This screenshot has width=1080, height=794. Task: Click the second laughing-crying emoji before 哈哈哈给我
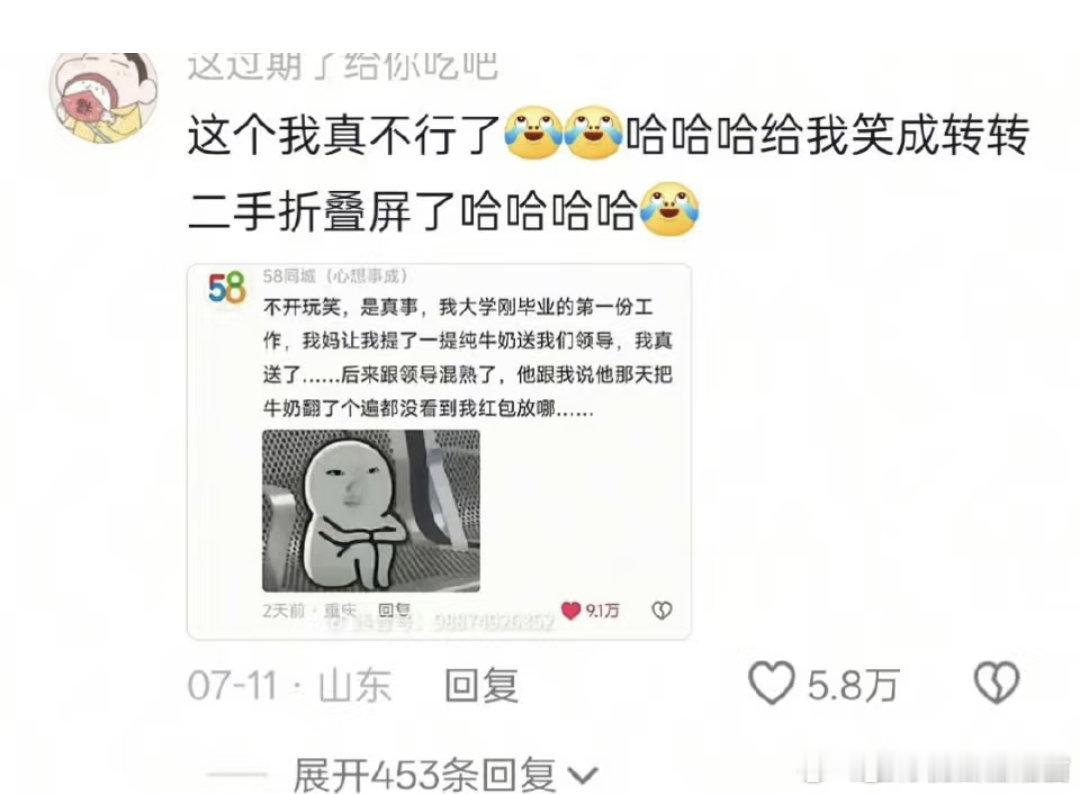[x=593, y=134]
